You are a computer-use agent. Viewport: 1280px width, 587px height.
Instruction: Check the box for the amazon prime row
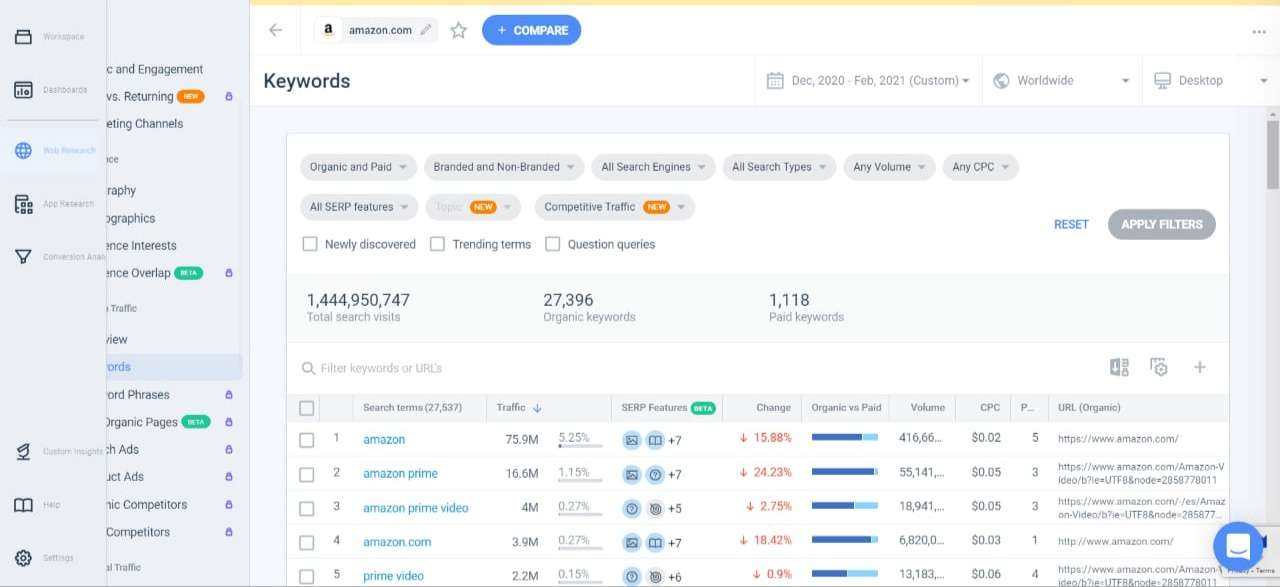coord(307,473)
